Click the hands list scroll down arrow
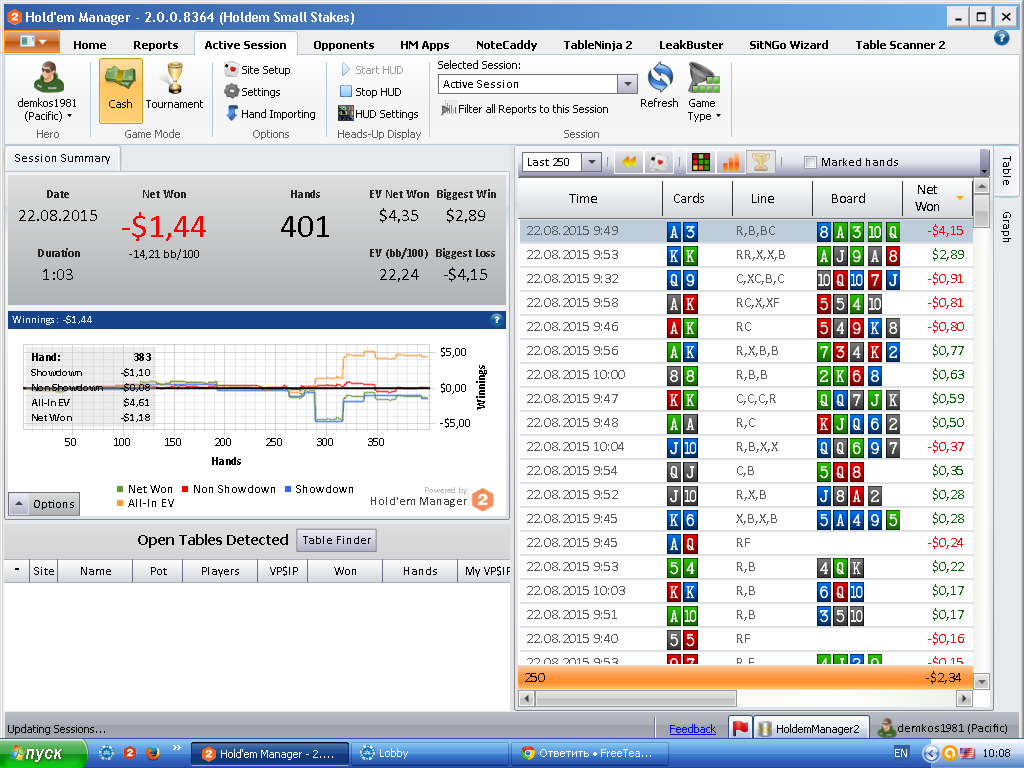The width and height of the screenshot is (1024, 768). point(981,682)
